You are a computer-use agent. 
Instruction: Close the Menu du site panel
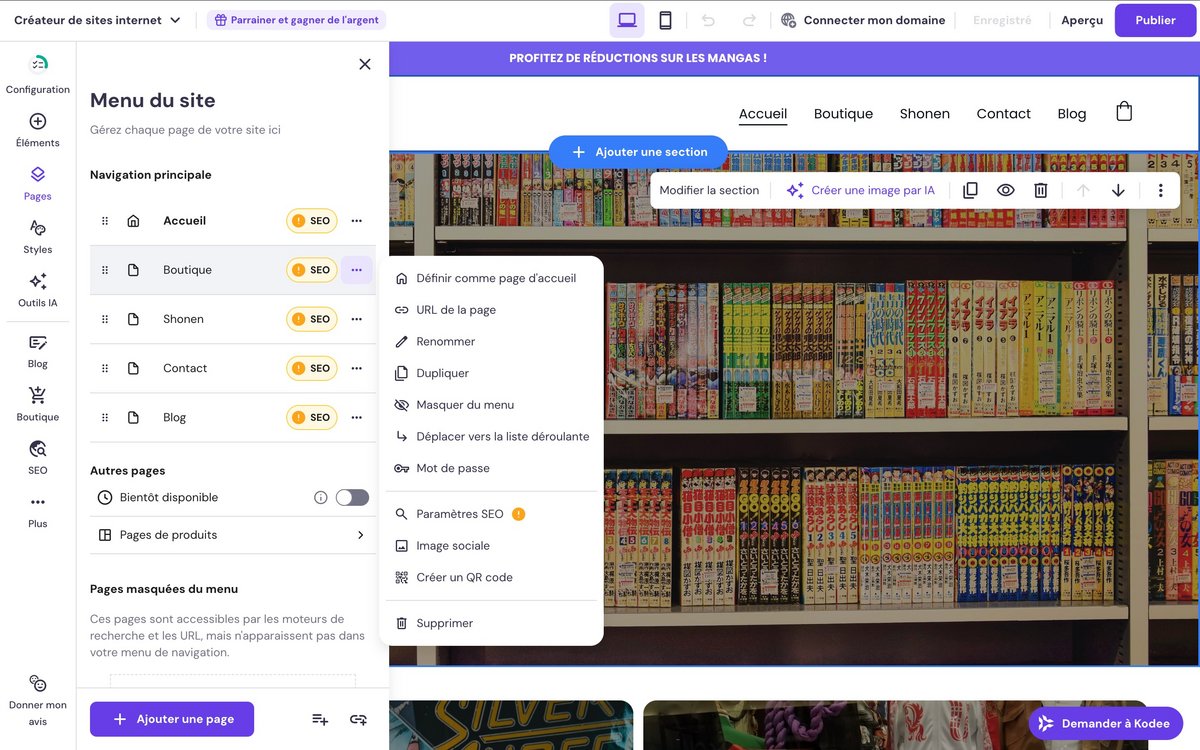365,64
